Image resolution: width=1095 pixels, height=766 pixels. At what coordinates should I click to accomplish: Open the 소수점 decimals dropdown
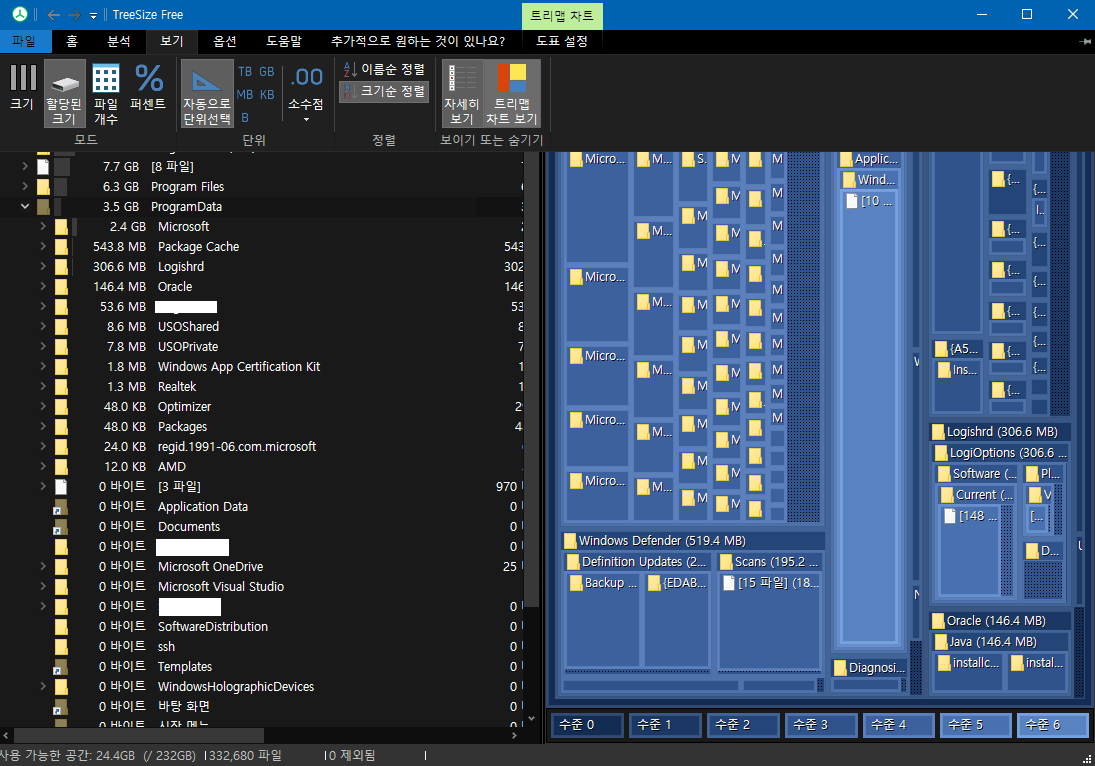coord(306,93)
